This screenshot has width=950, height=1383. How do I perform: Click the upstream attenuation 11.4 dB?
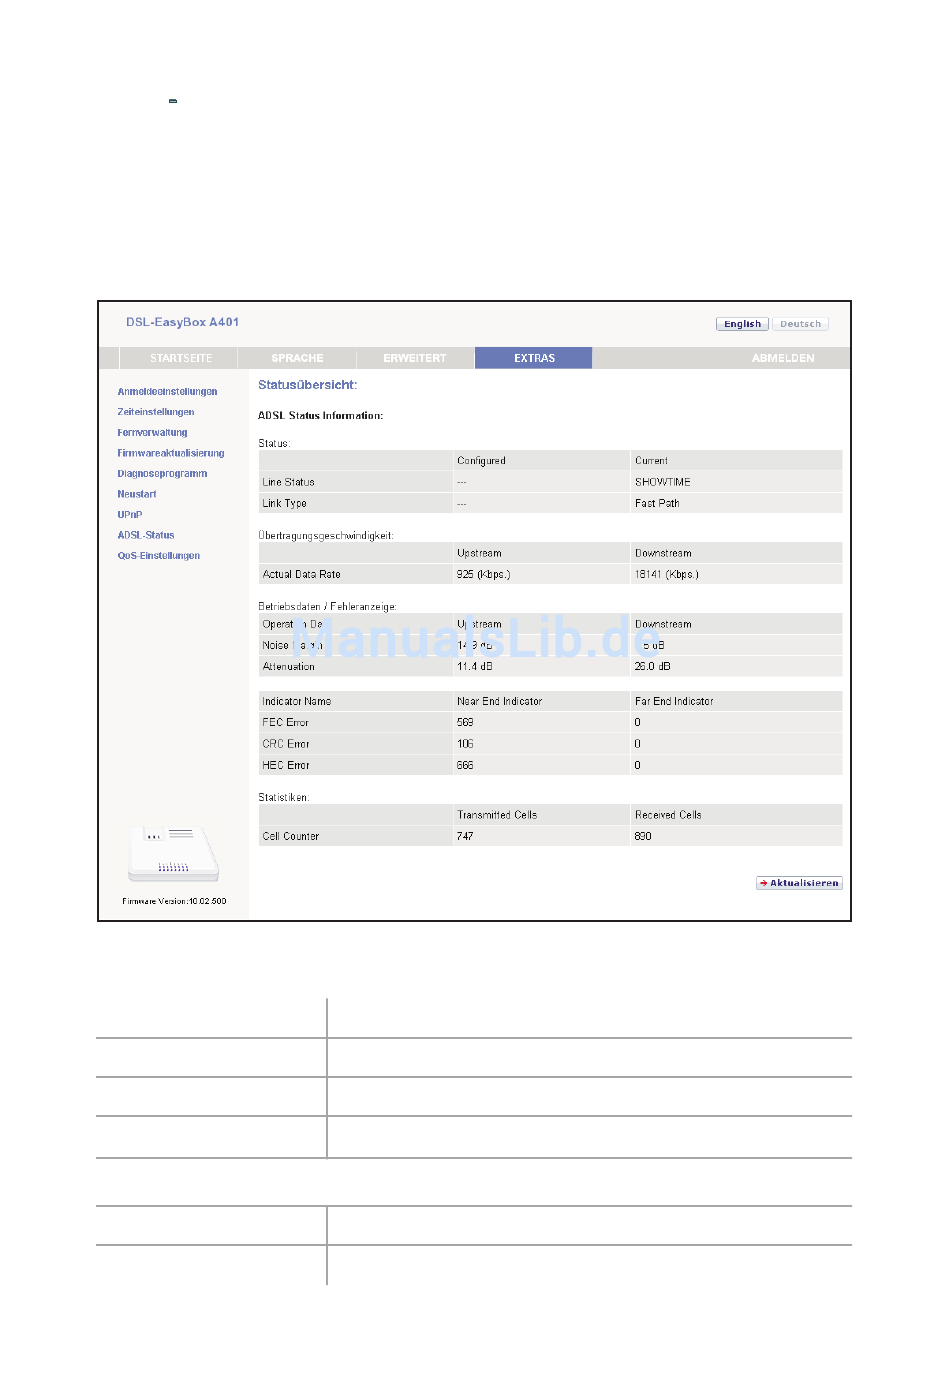tap(474, 666)
